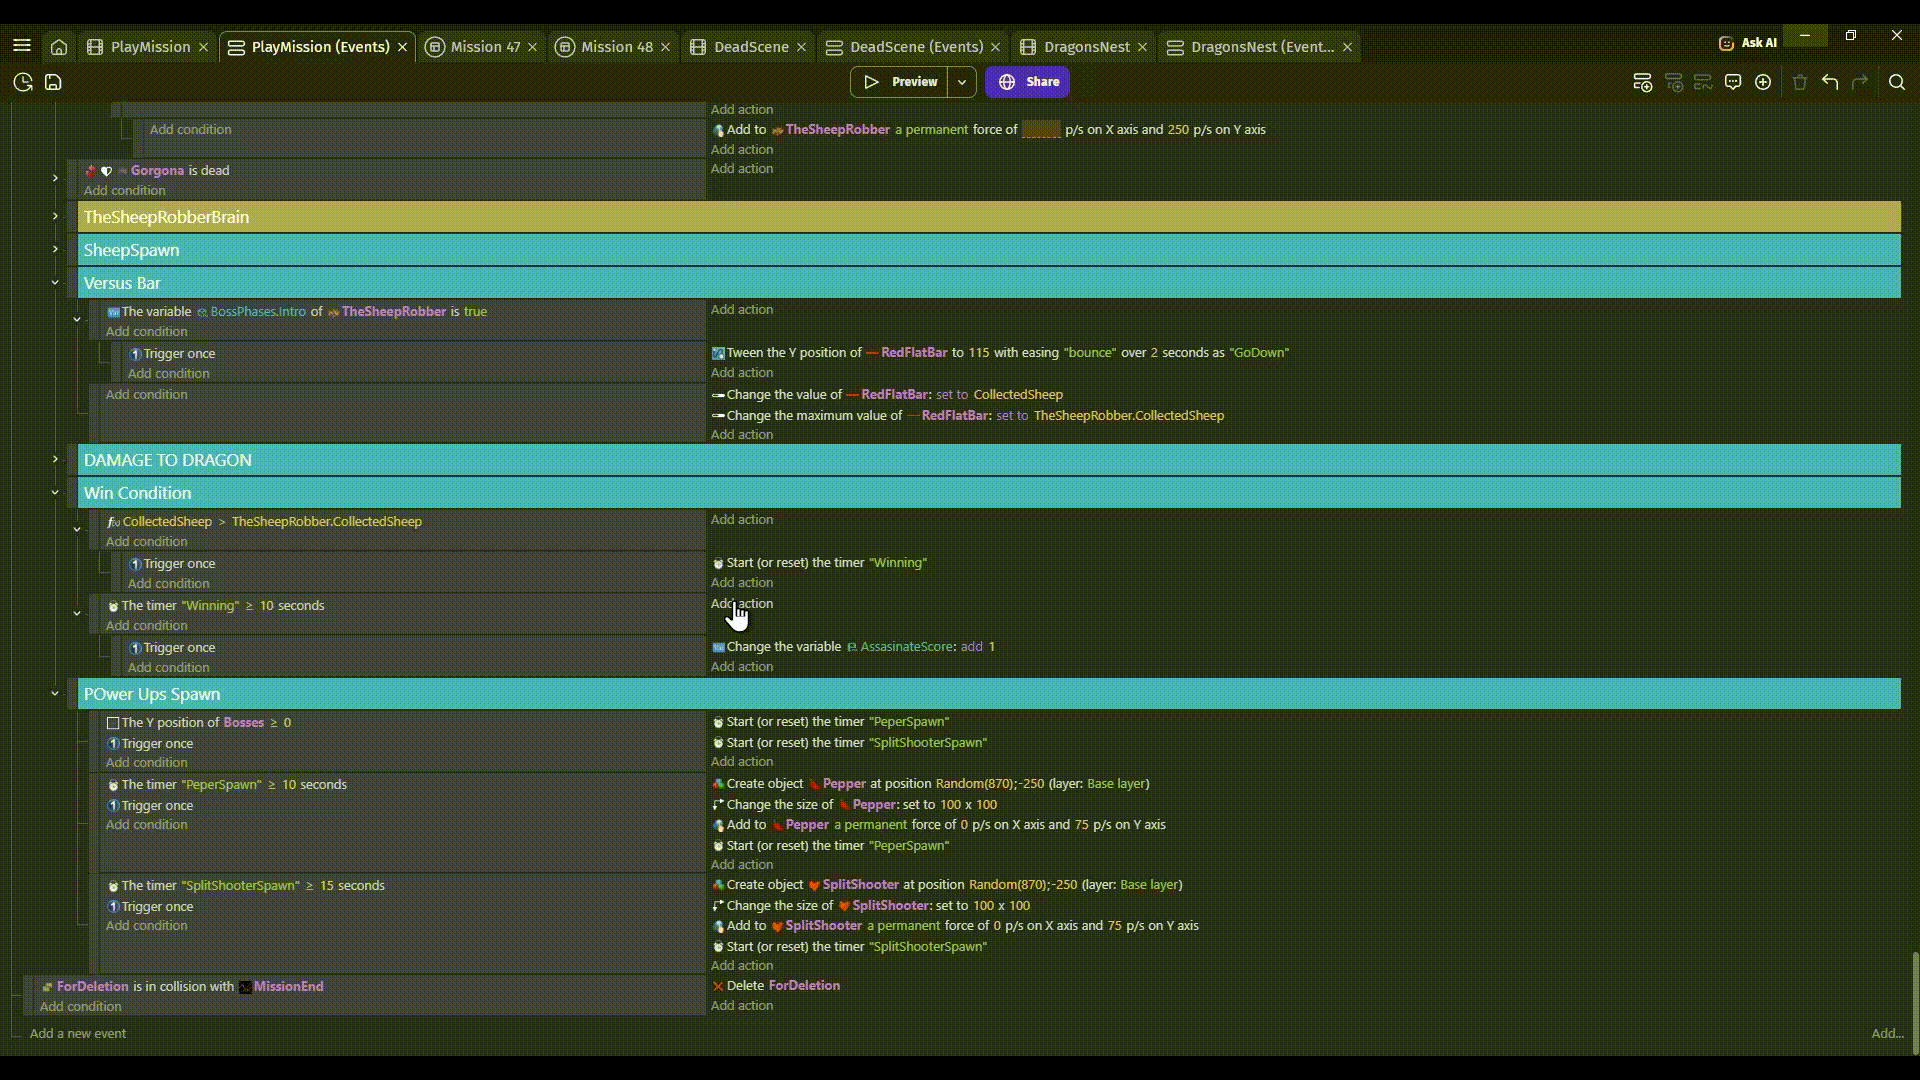This screenshot has width=1920, height=1080.
Task: Open search in events sheet
Action: coord(1896,82)
